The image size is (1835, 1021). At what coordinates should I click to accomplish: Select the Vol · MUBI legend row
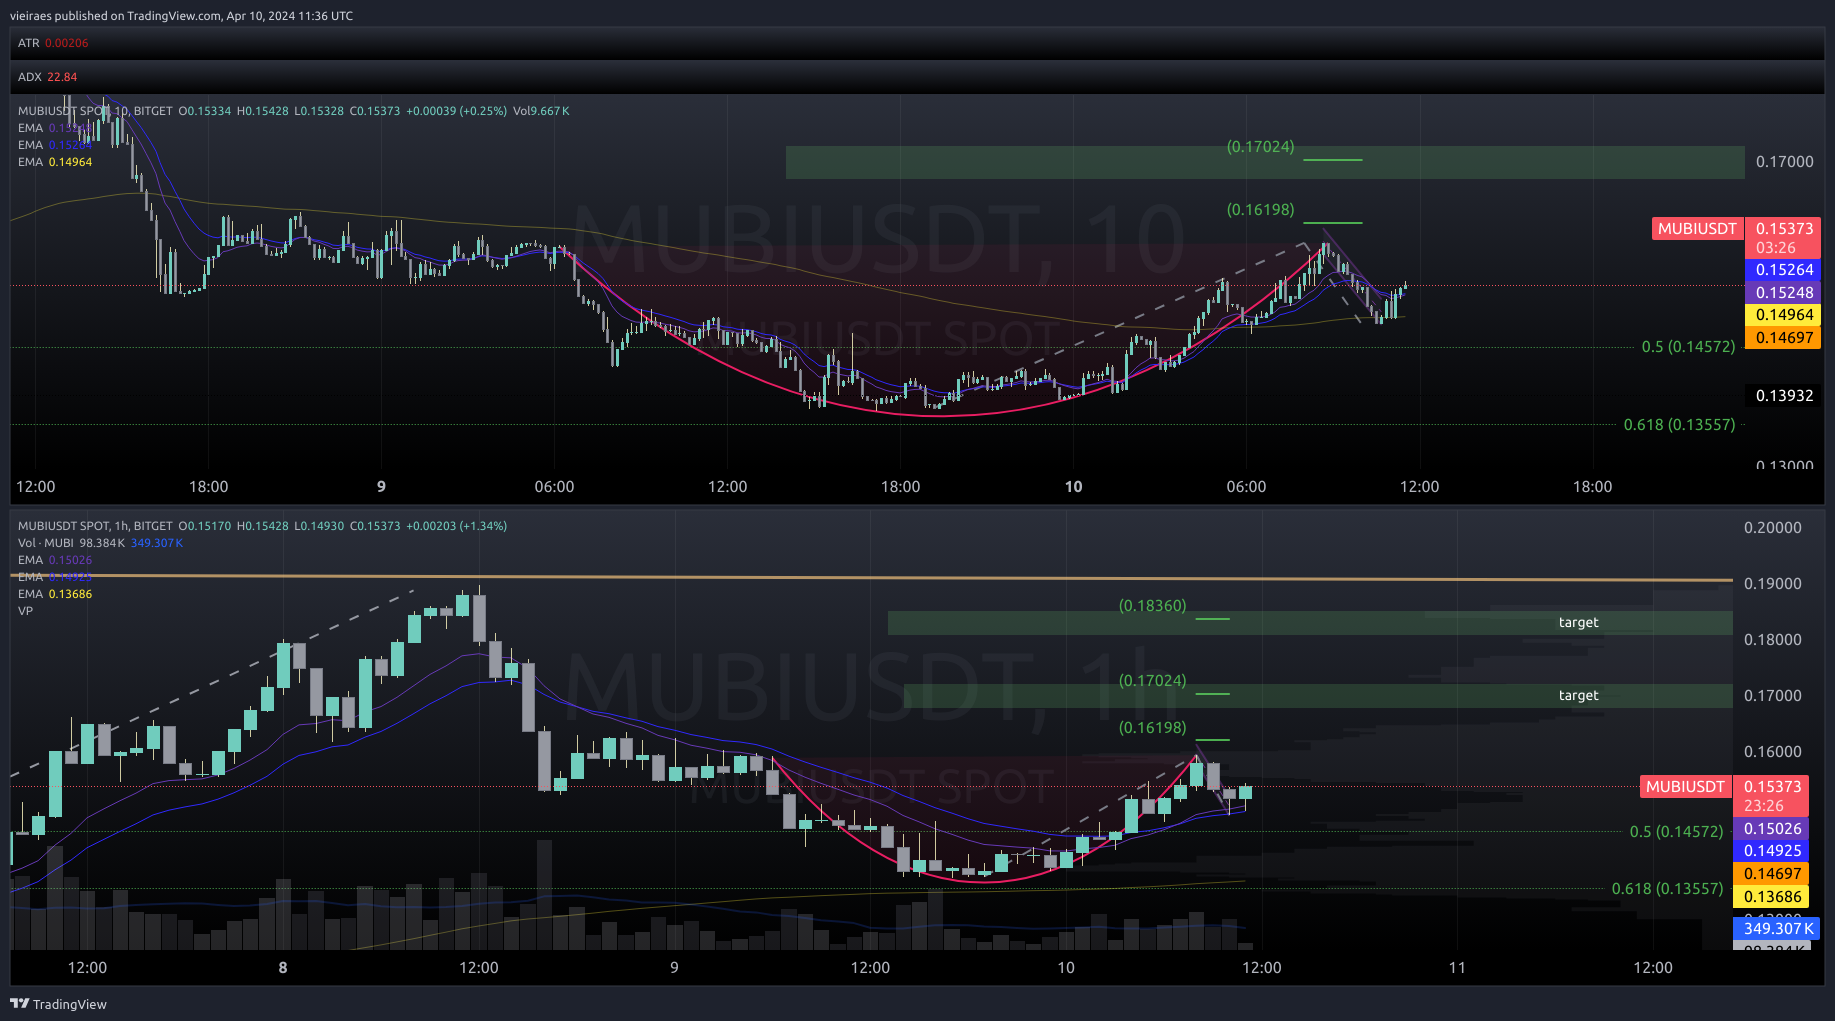(100, 543)
